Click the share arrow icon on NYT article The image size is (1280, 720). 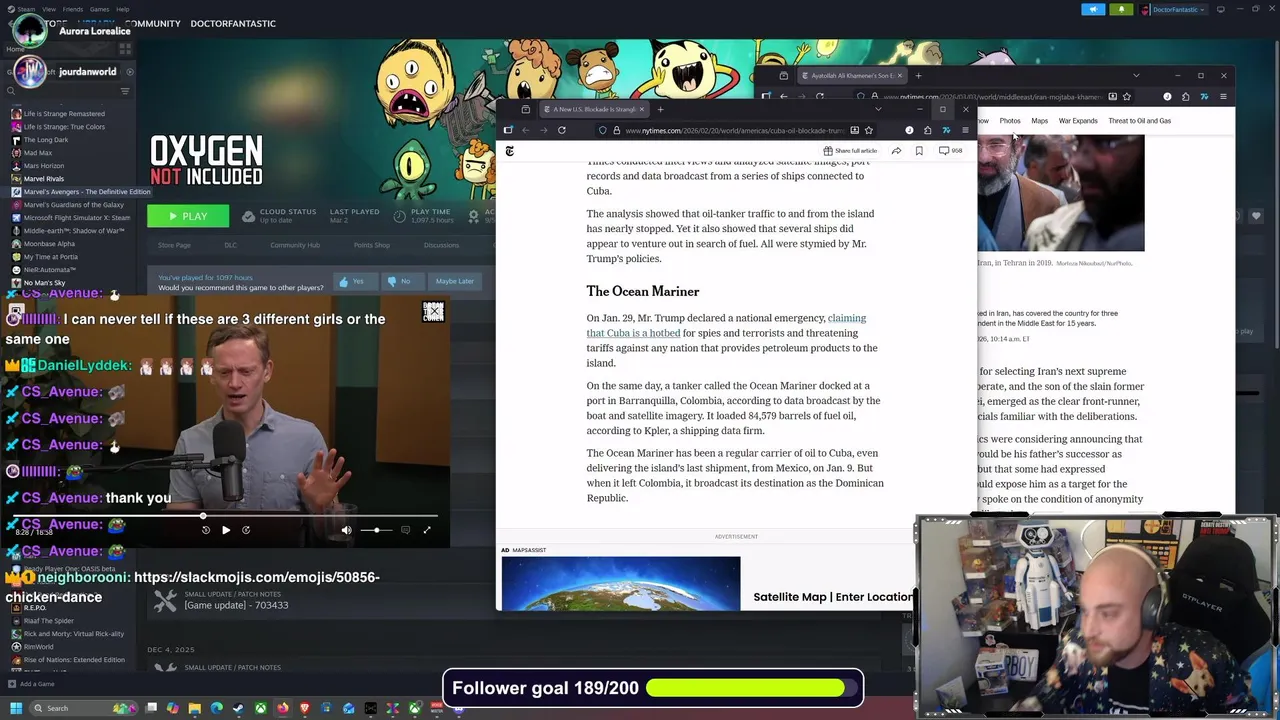[896, 151]
